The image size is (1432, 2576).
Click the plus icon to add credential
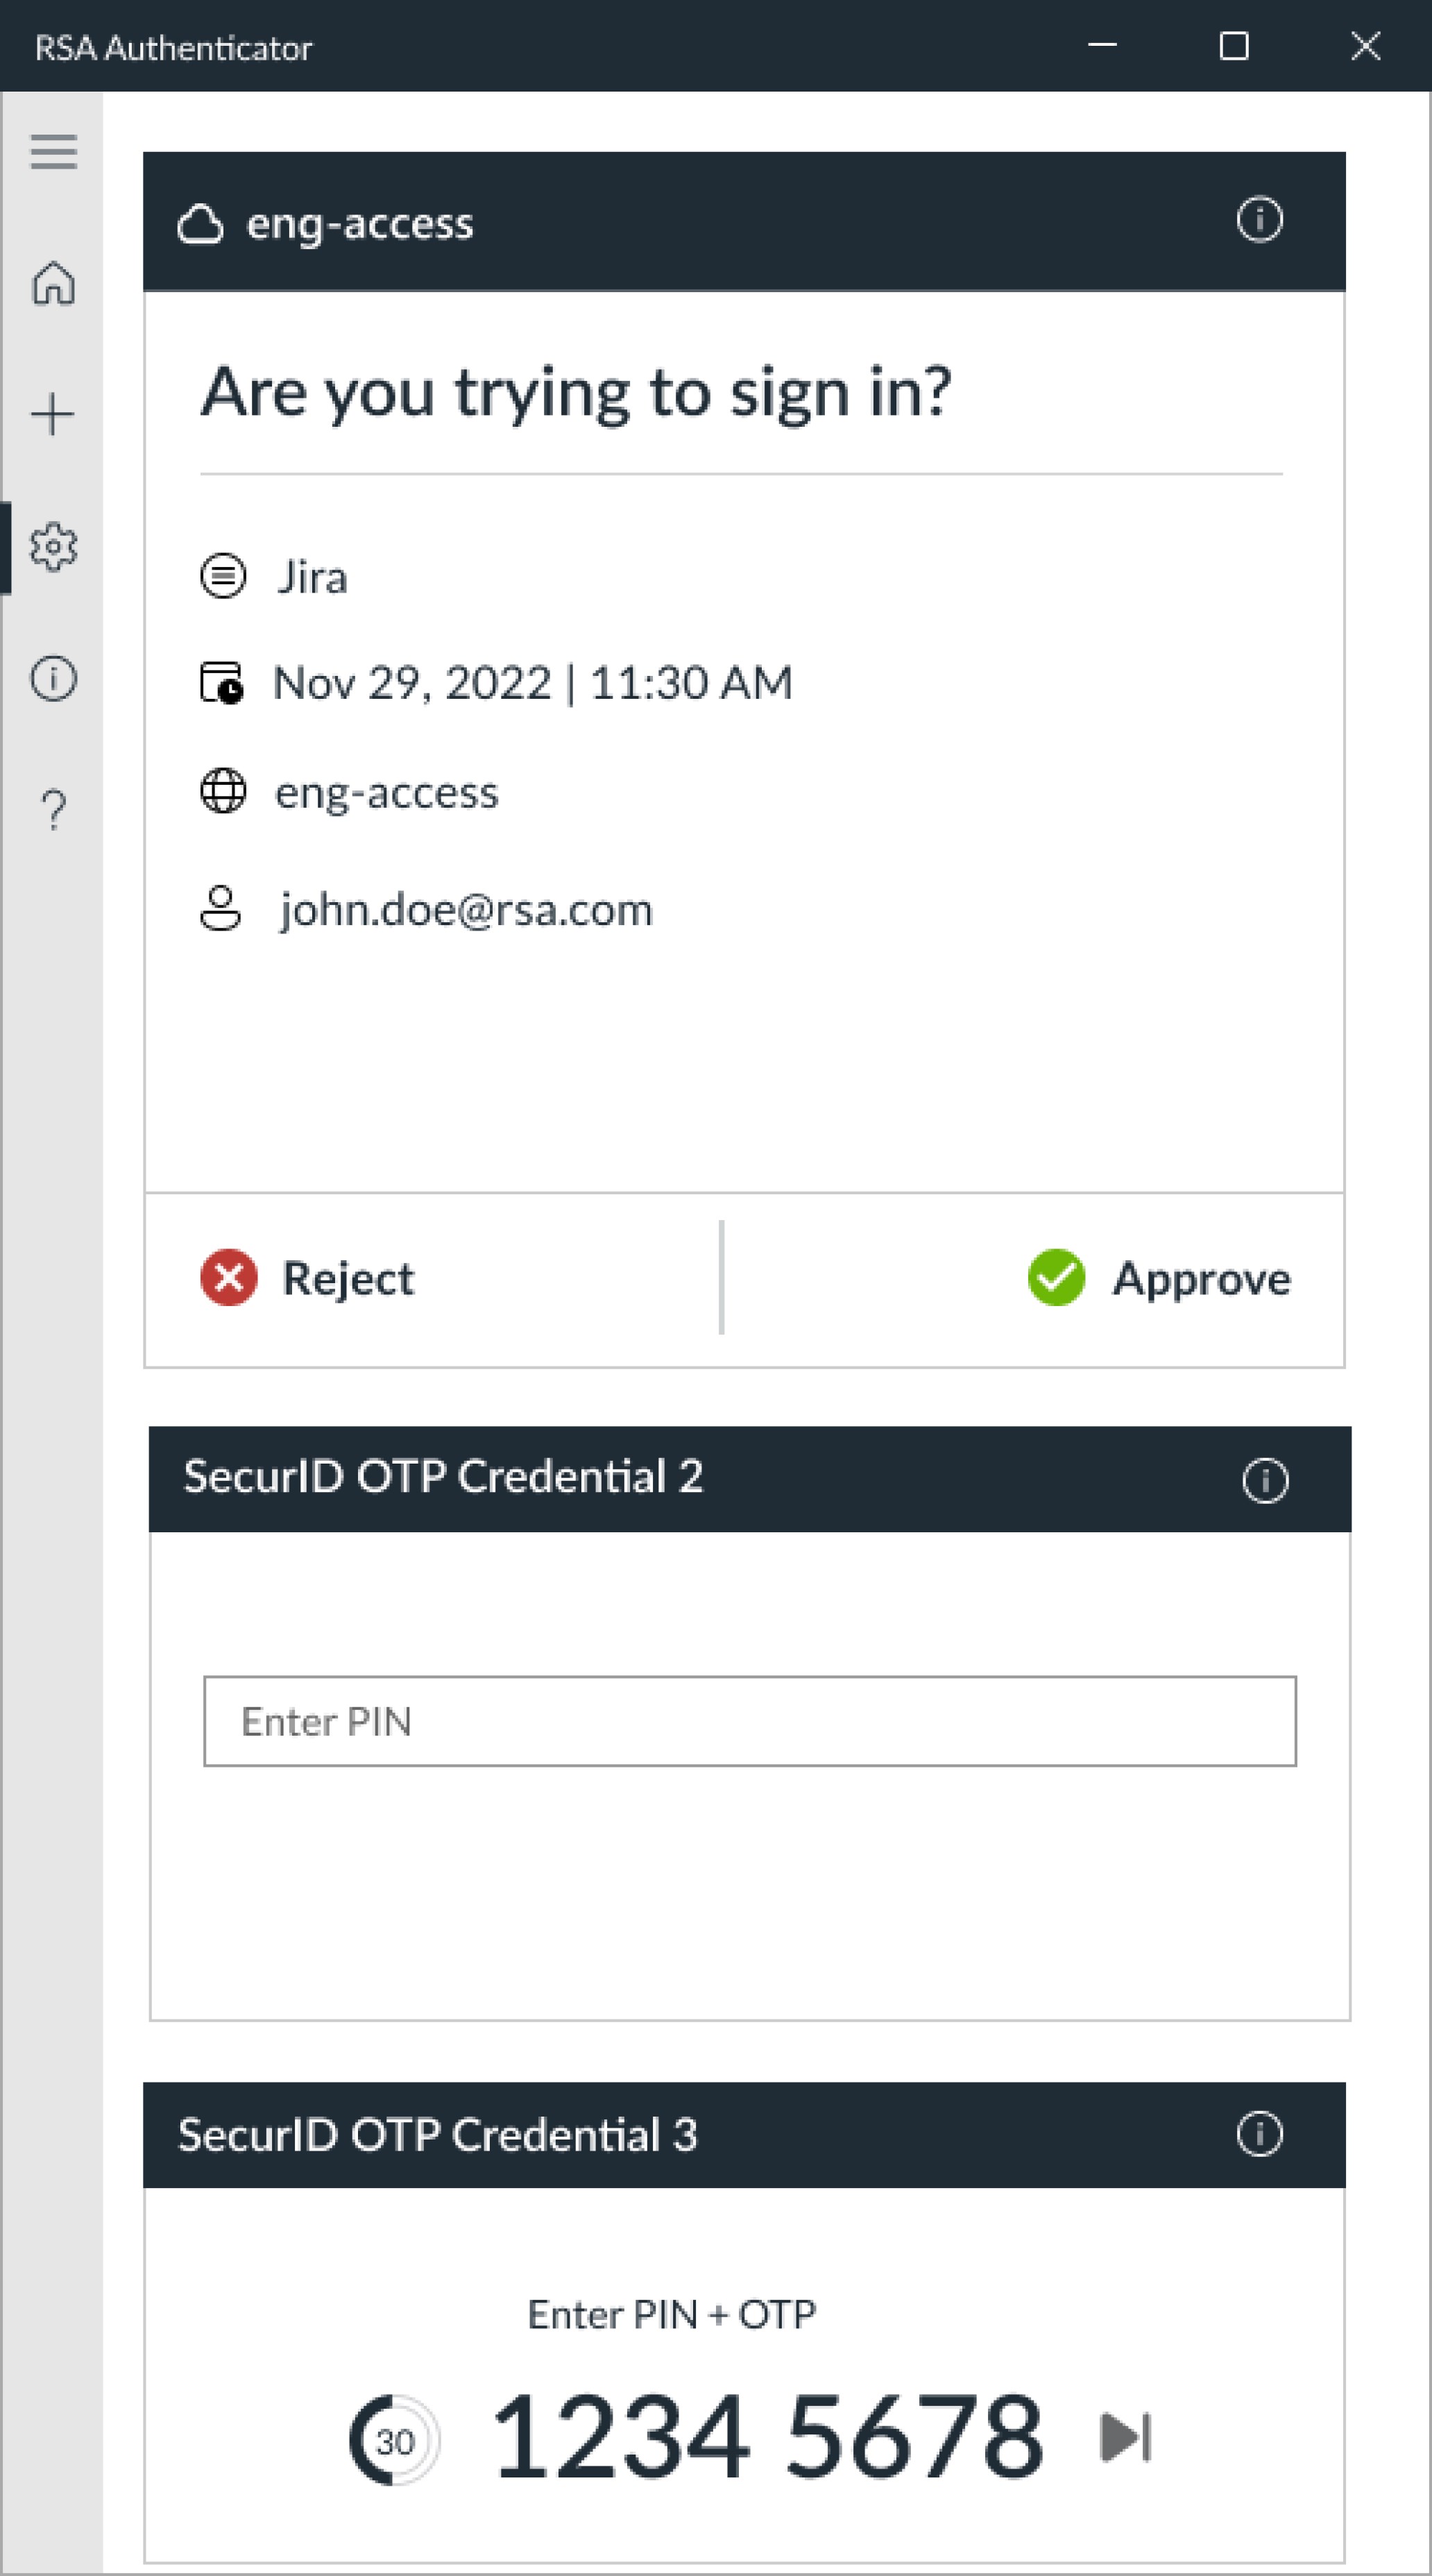53,414
